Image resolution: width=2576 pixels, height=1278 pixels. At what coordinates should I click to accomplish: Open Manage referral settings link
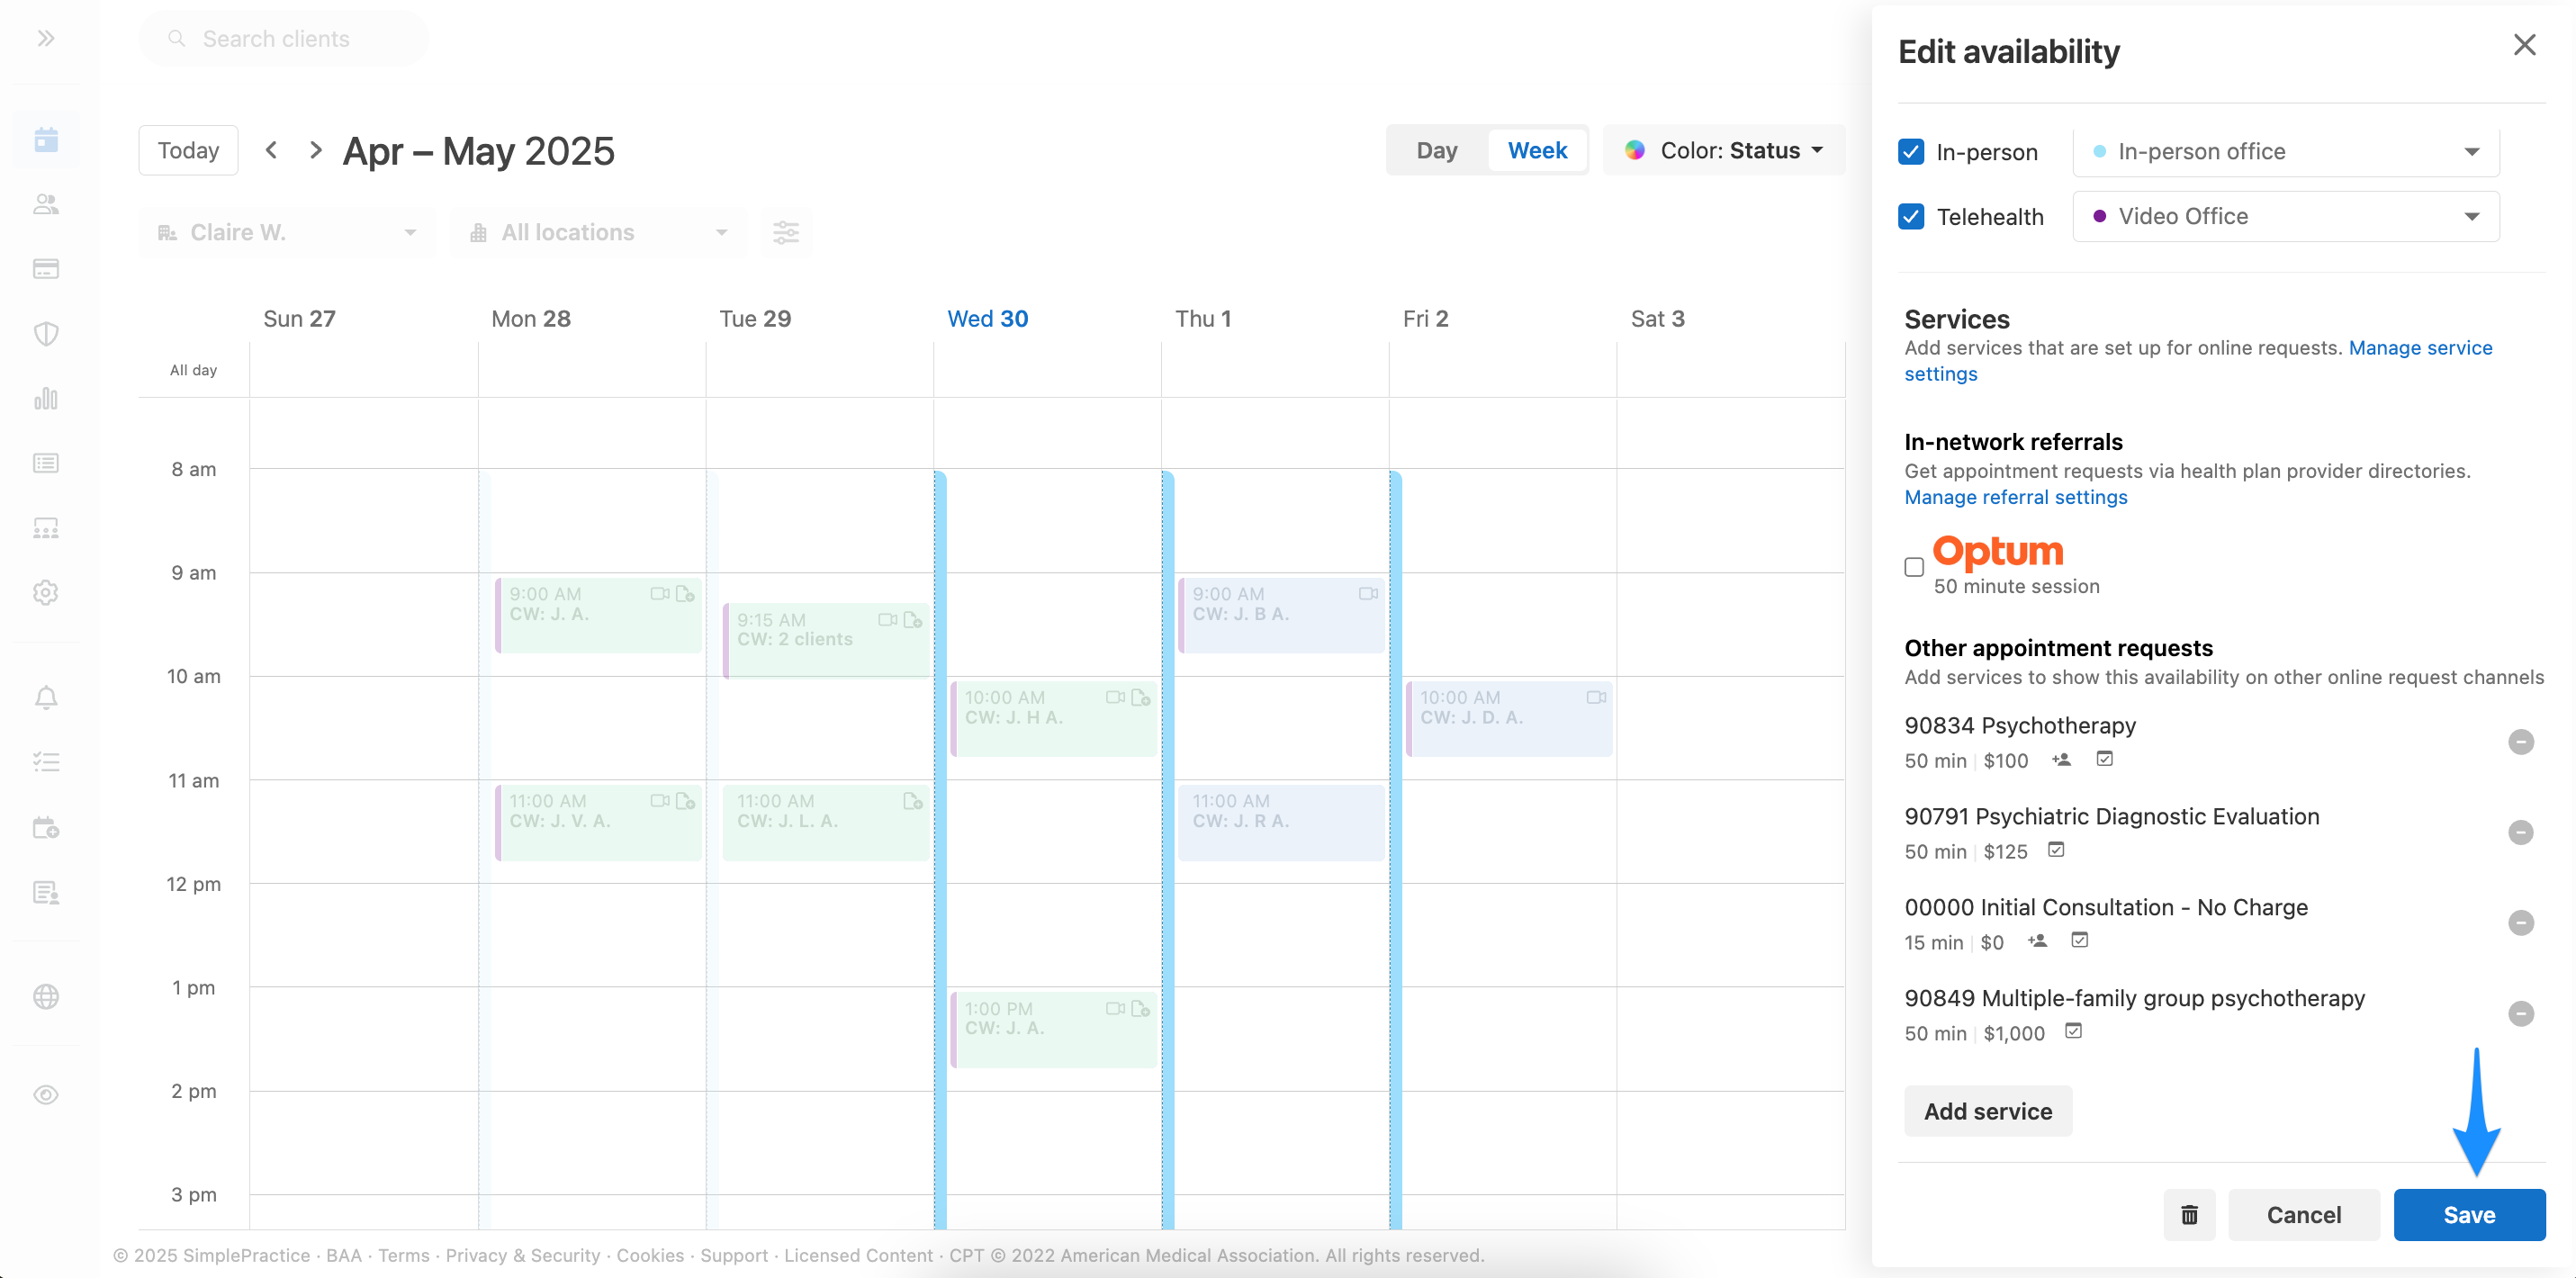[x=2015, y=497]
